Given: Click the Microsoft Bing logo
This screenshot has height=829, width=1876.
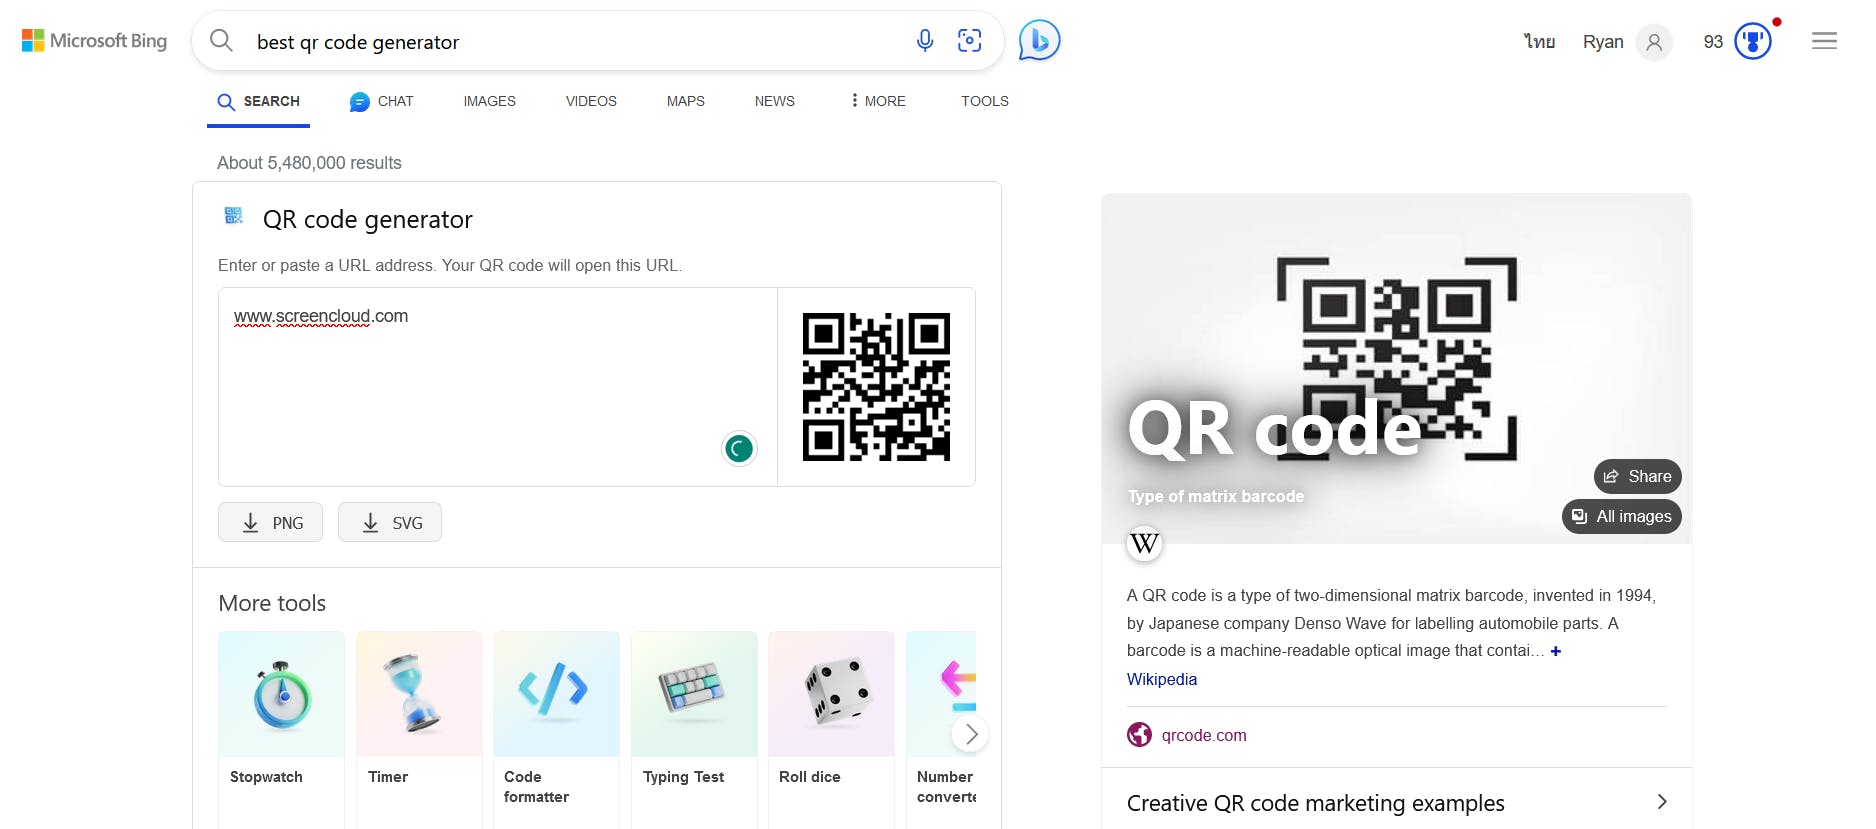Looking at the screenshot, I should (x=94, y=41).
